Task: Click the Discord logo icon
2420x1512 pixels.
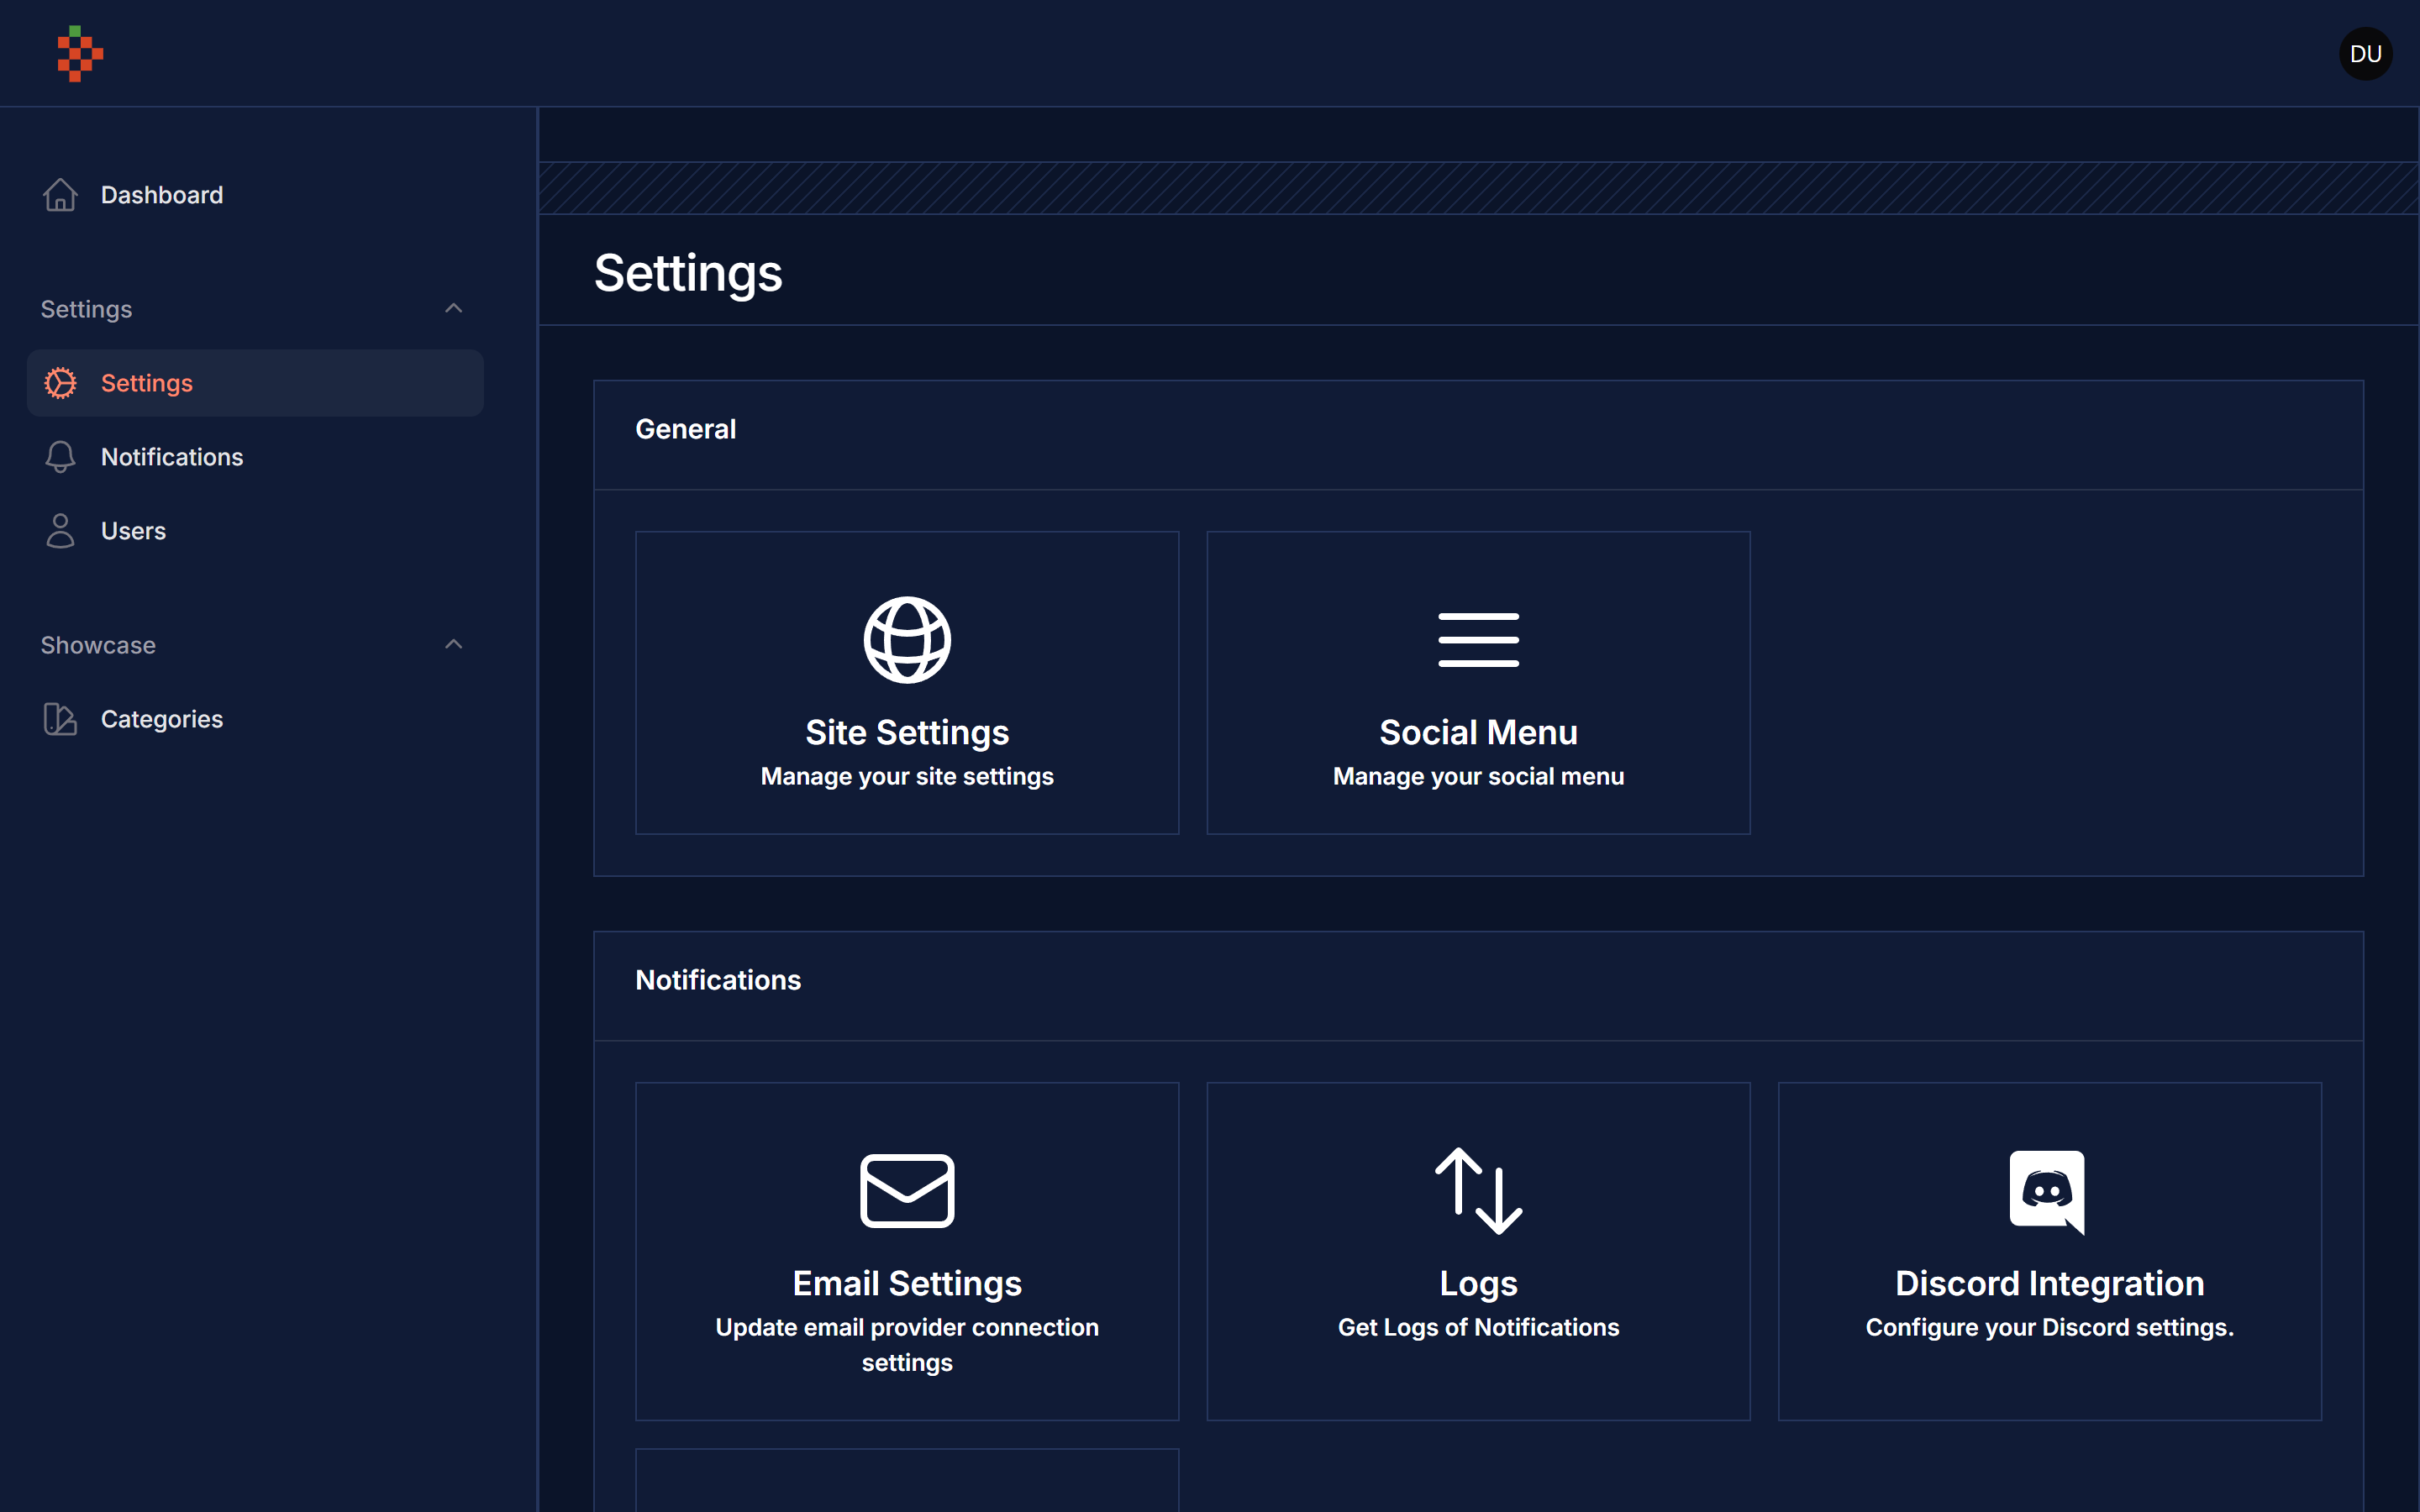Action: pyautogui.click(x=2048, y=1192)
